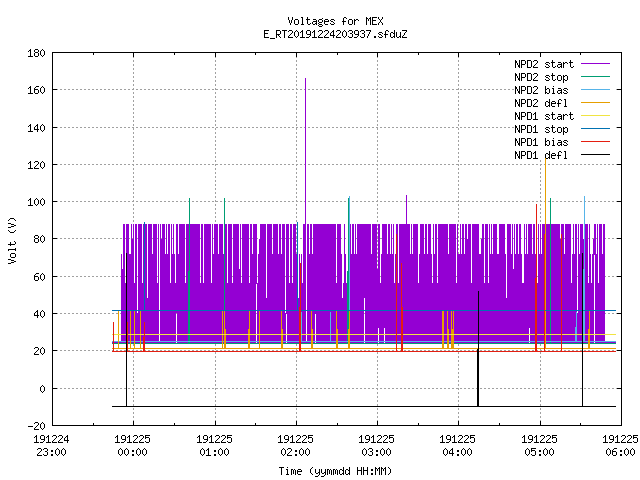Click the green NPD2 stop legend line
The height and width of the screenshot is (480, 640).
tap(595, 76)
